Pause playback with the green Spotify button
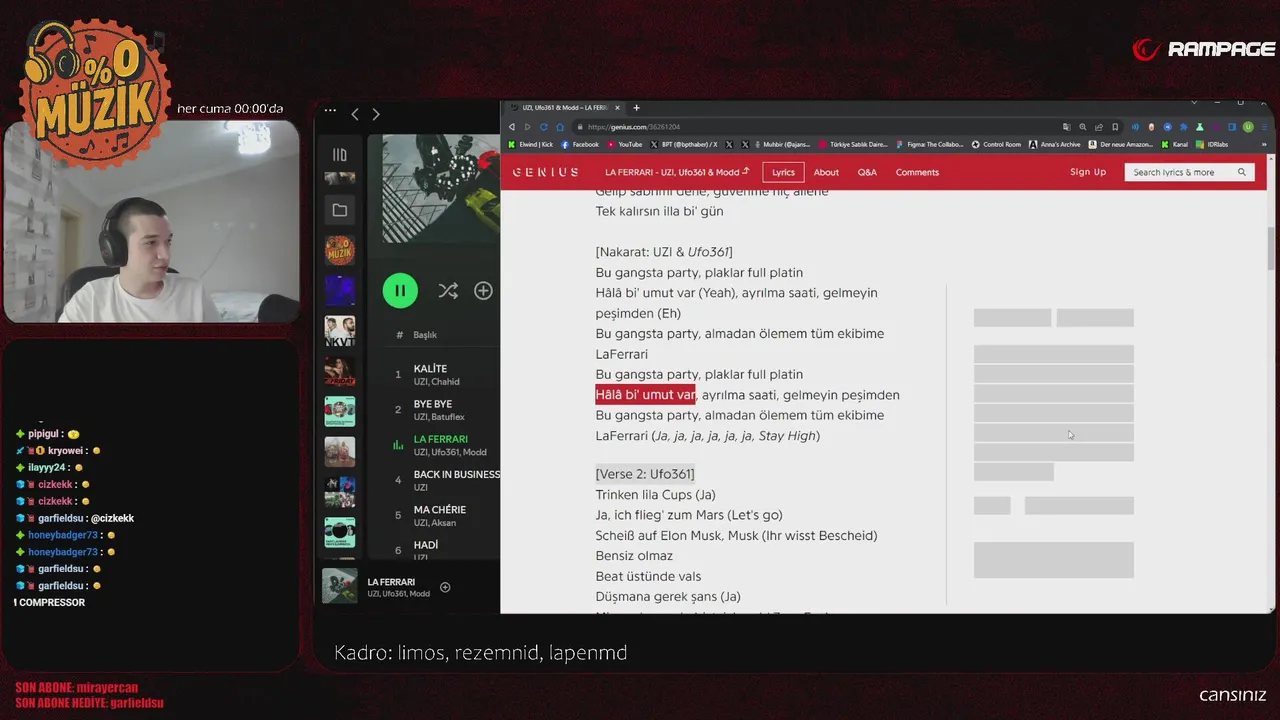 click(400, 291)
